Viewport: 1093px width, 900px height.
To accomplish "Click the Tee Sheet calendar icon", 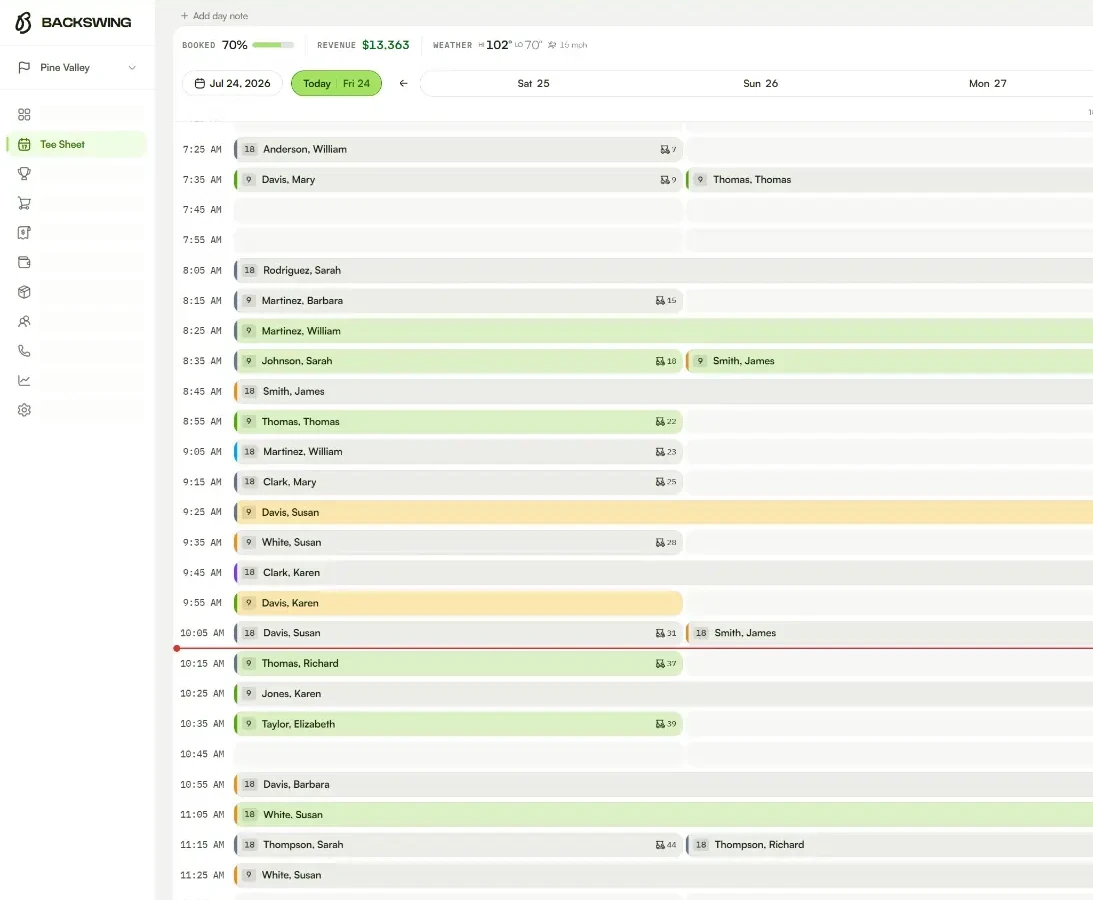I will tap(24, 144).
